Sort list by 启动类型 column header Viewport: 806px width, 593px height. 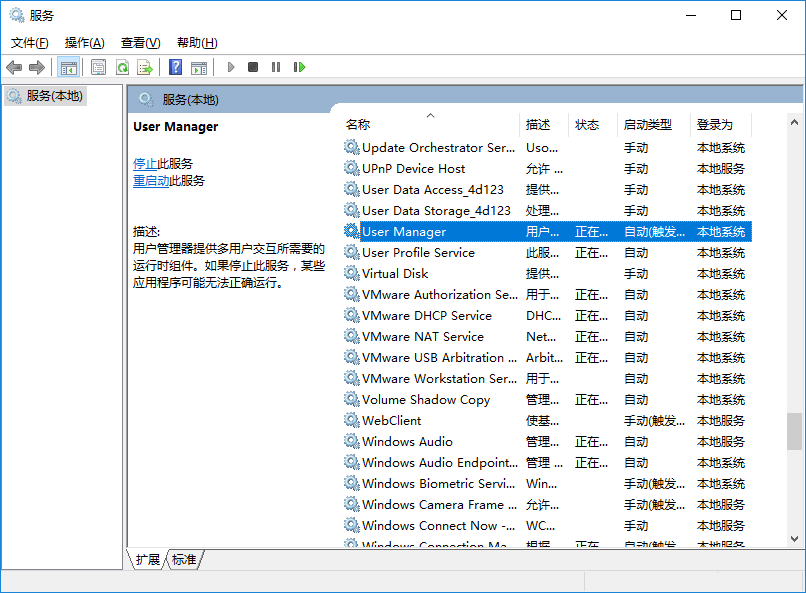click(x=648, y=125)
